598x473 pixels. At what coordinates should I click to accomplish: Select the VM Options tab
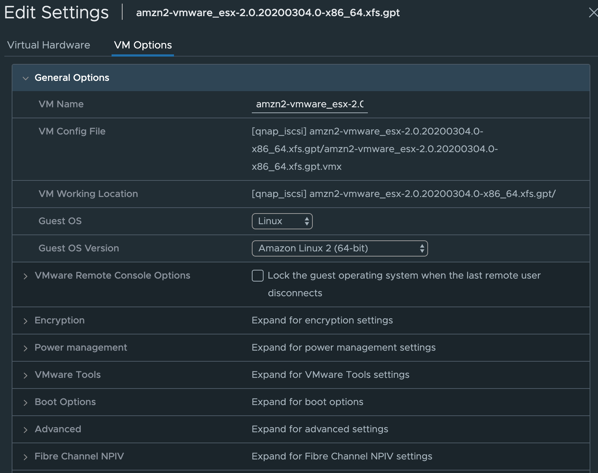(143, 45)
